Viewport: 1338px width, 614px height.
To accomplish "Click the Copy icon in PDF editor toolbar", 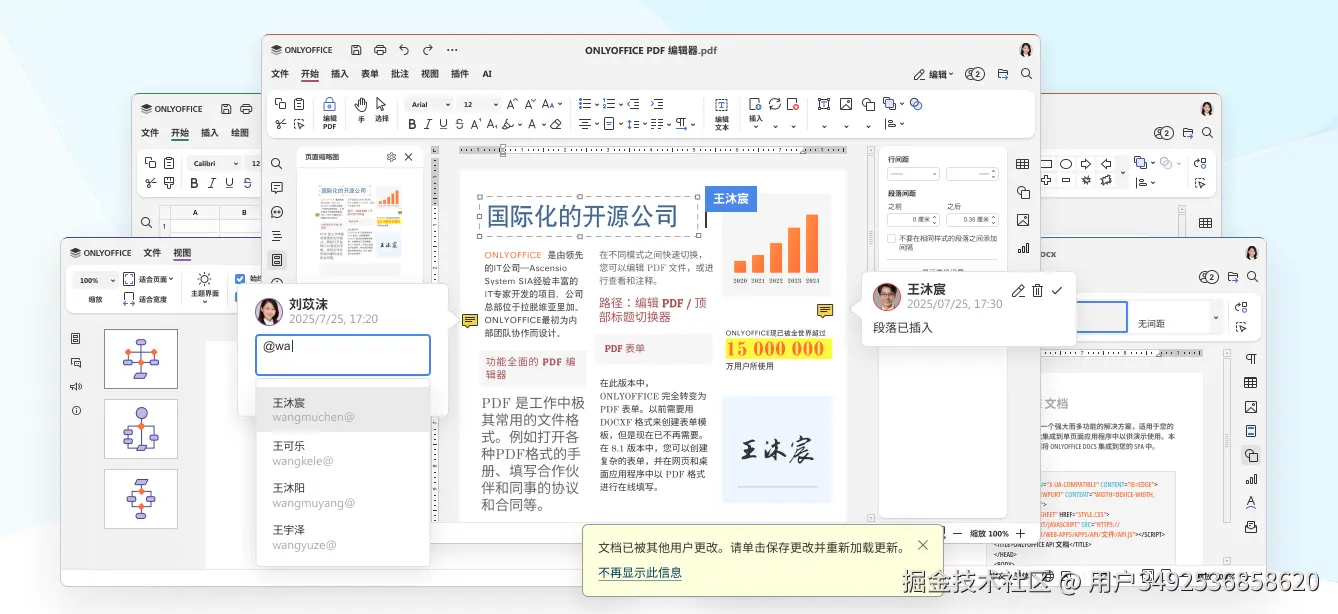I will [x=280, y=104].
